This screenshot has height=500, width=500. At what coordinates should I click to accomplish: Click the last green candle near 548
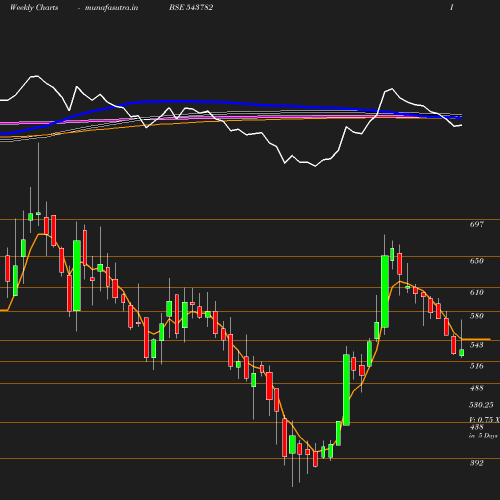pyautogui.click(x=462, y=353)
